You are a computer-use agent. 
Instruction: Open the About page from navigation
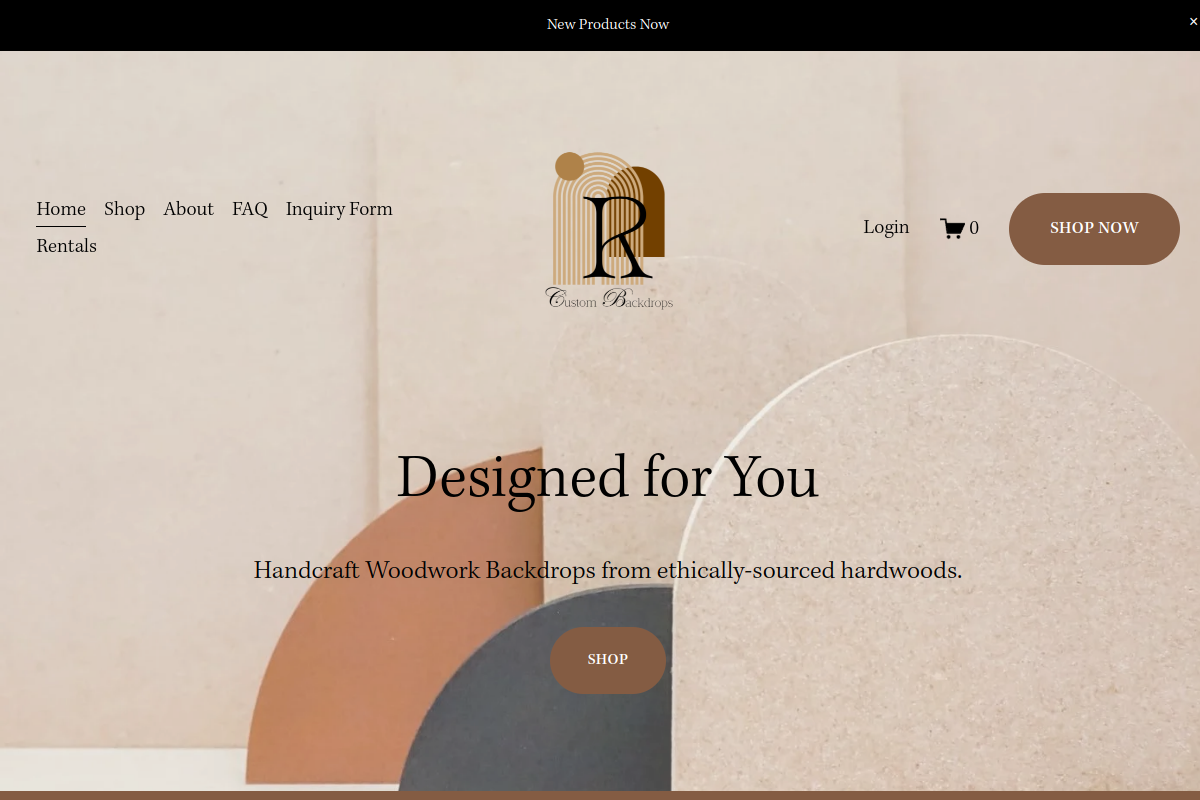click(188, 209)
